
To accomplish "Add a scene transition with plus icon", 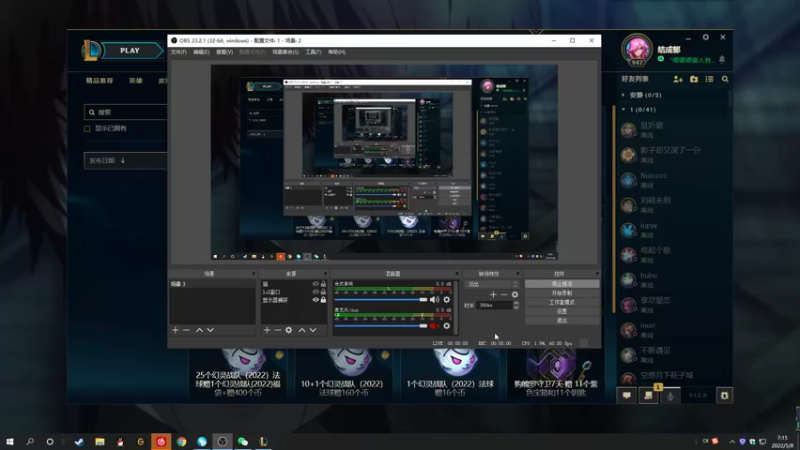I will (x=493, y=294).
